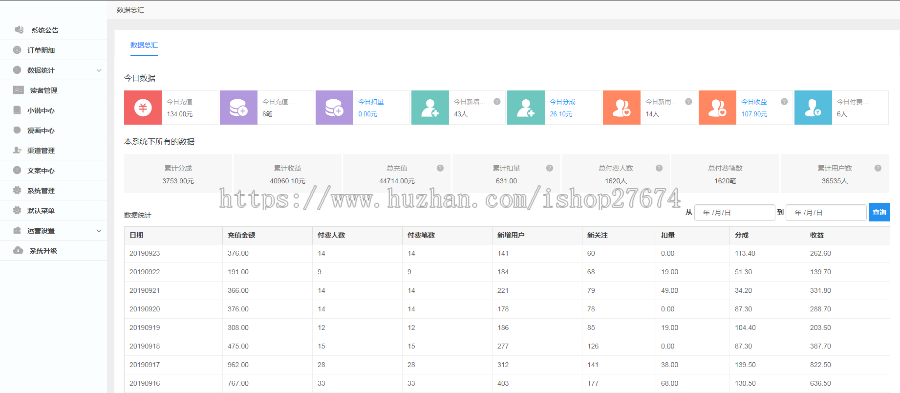Click the purple coins icon beside 0.00元

point(334,107)
